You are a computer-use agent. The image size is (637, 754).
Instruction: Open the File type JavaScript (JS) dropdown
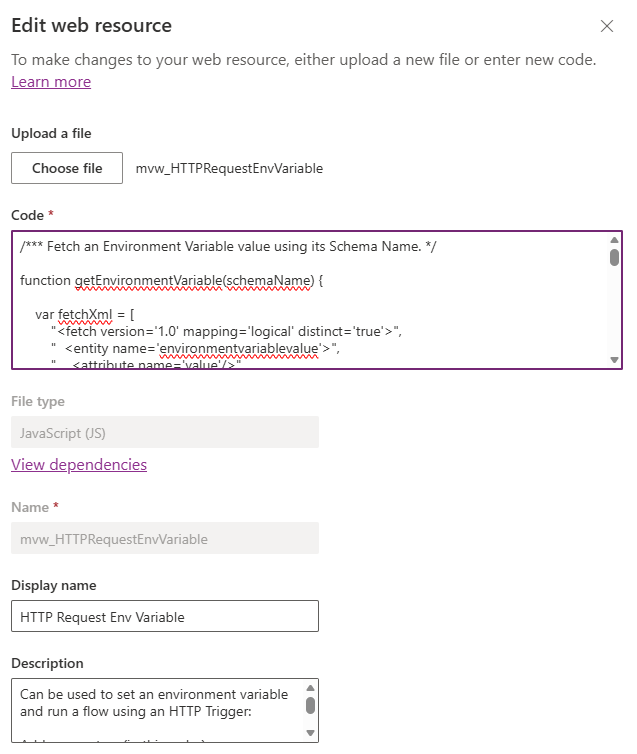click(x=165, y=432)
